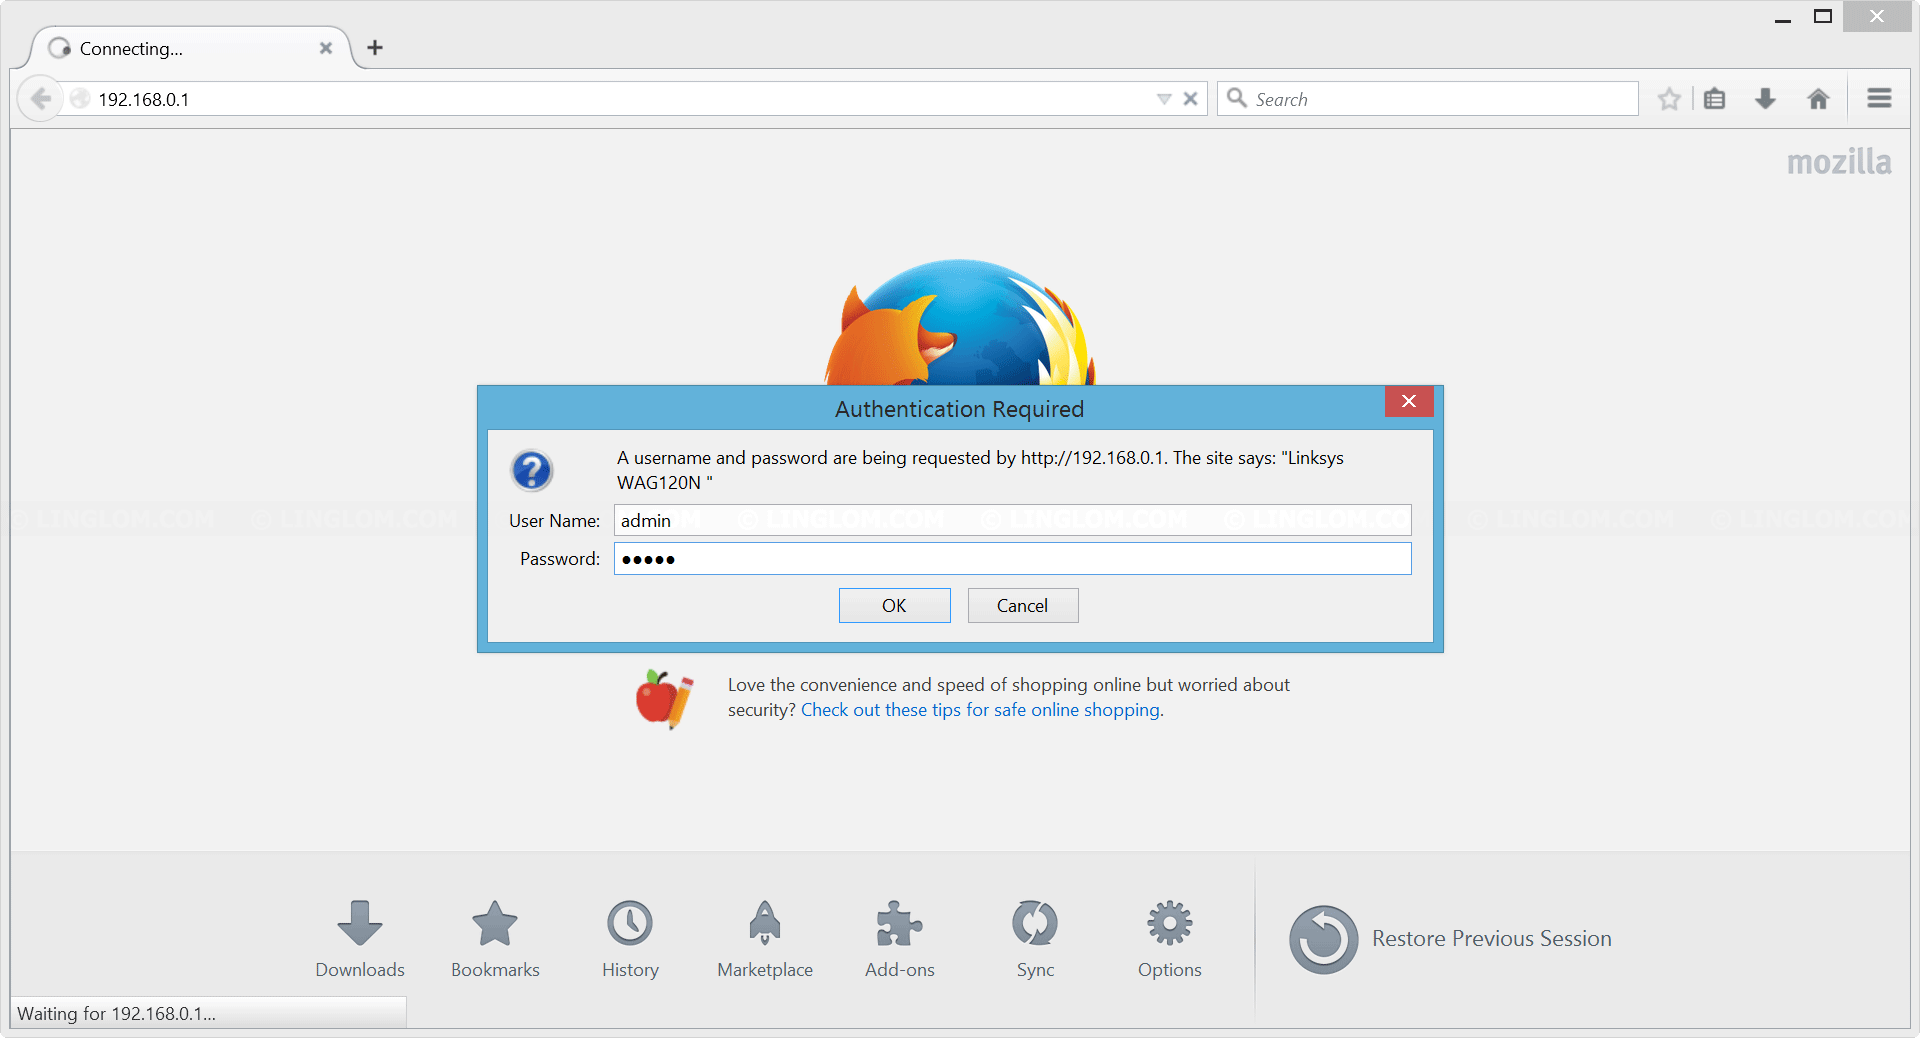Screen dimensions: 1920x1038
Task: Go to the Home page icon
Action: 1818,99
